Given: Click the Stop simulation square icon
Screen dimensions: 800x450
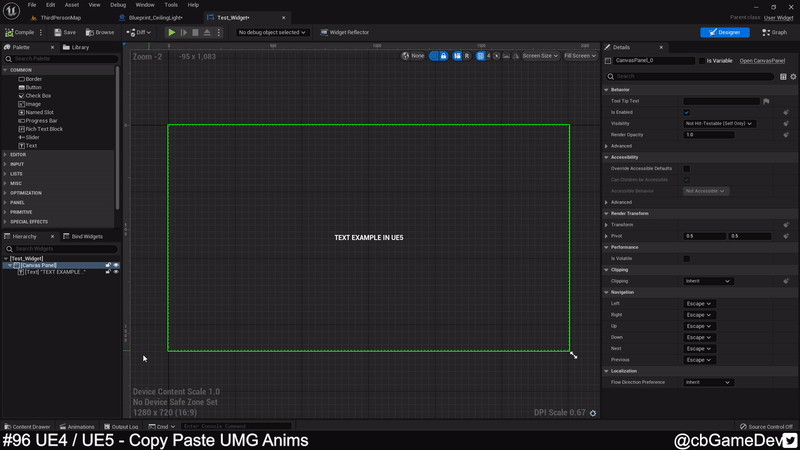Looking at the screenshot, I should [x=195, y=32].
